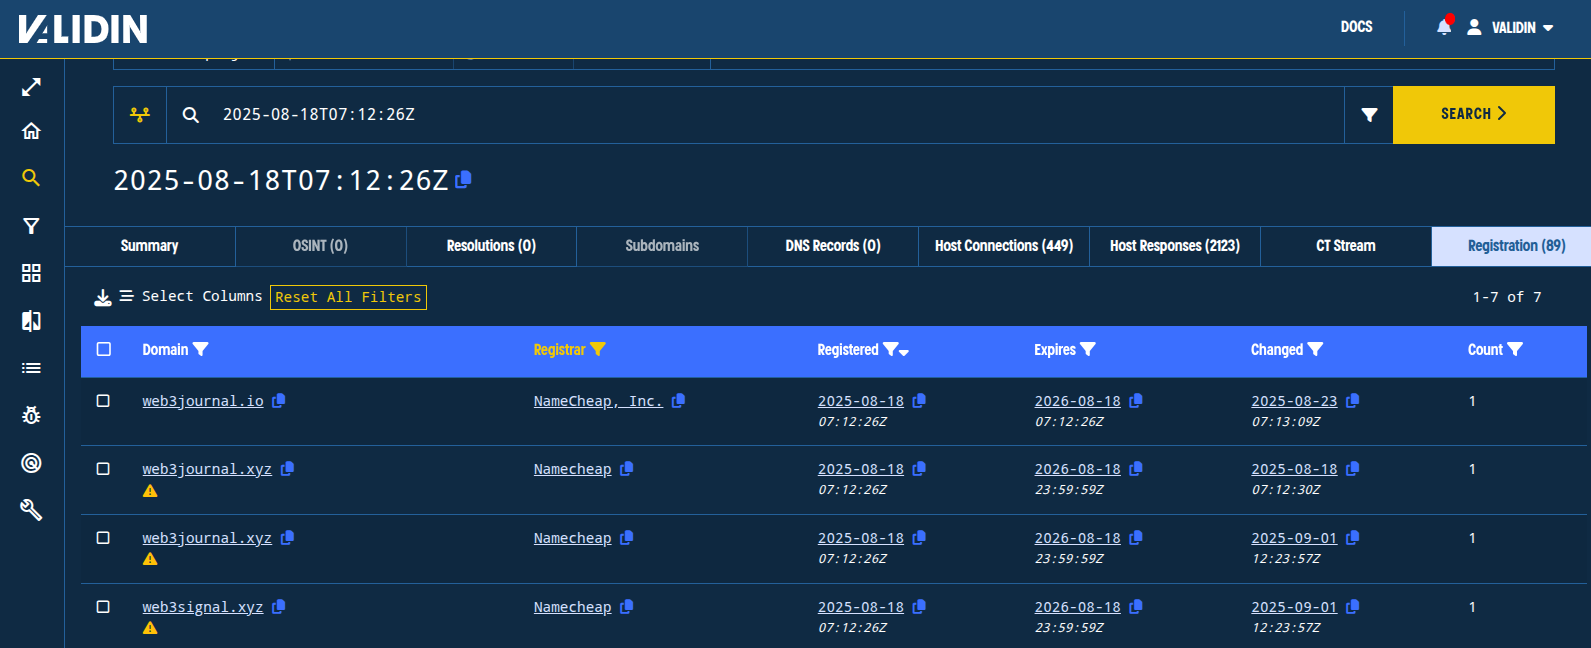Image resolution: width=1591 pixels, height=648 pixels.
Task: Click the 1-7 of 7 pagination text
Action: pos(1507,297)
